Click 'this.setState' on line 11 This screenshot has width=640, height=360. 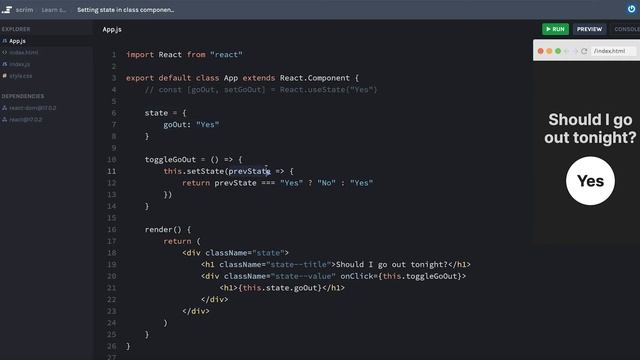[x=193, y=171]
